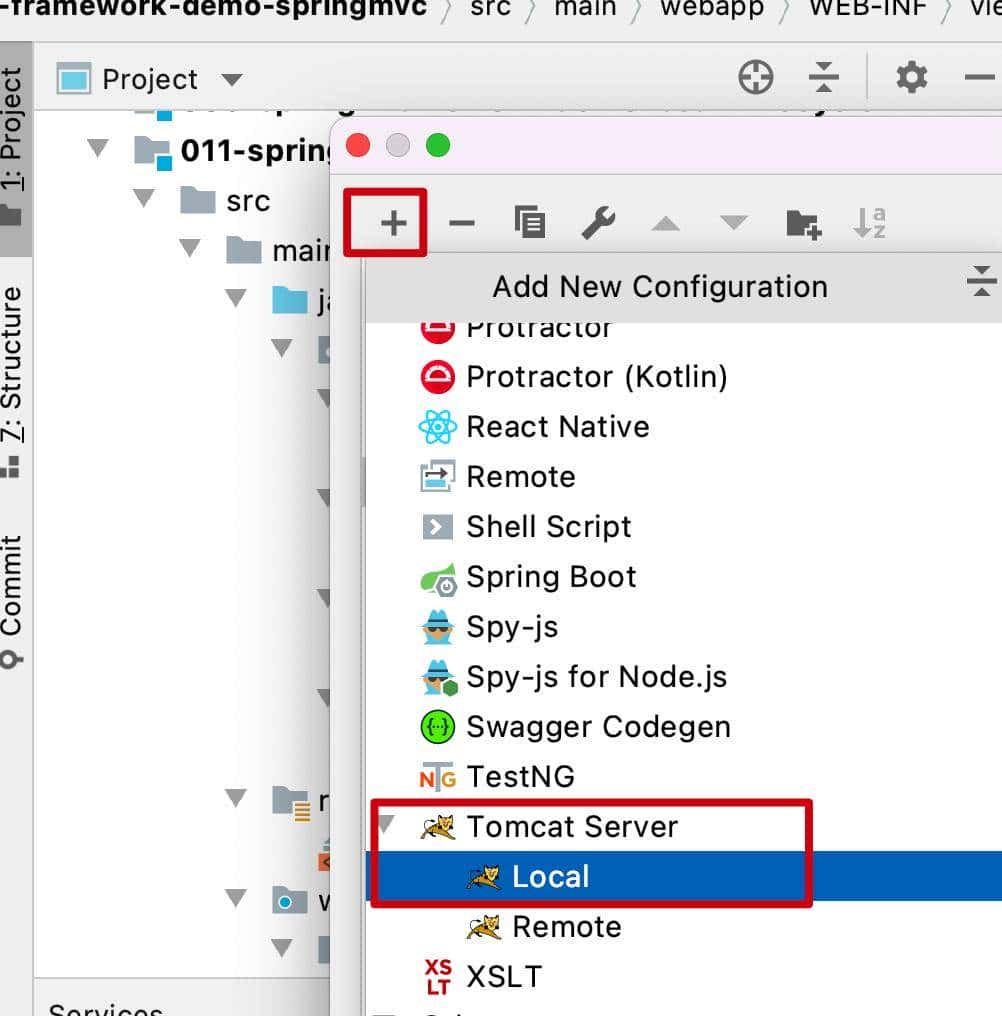Click WEB-INF in the breadcrumb path
Viewport: 1002px width, 1016px height.
867,8
